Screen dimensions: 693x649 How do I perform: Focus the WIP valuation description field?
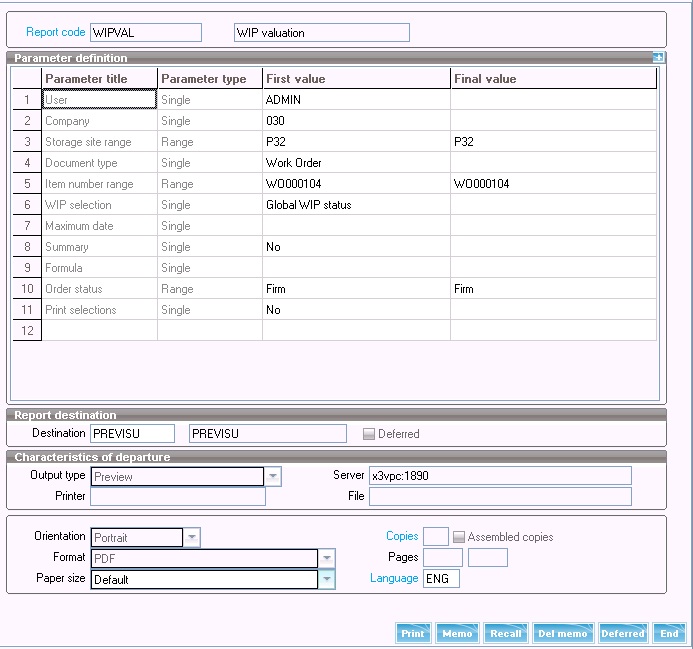(x=322, y=33)
